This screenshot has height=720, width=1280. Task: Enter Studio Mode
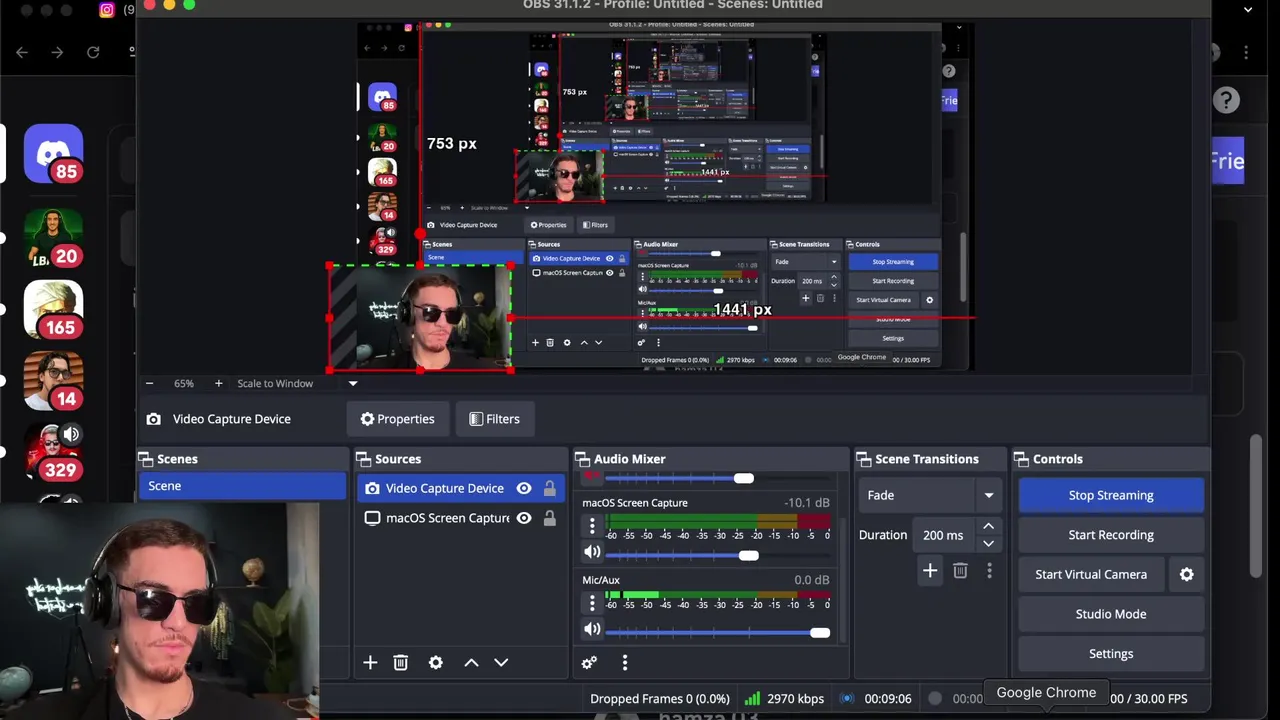pyautogui.click(x=1111, y=614)
